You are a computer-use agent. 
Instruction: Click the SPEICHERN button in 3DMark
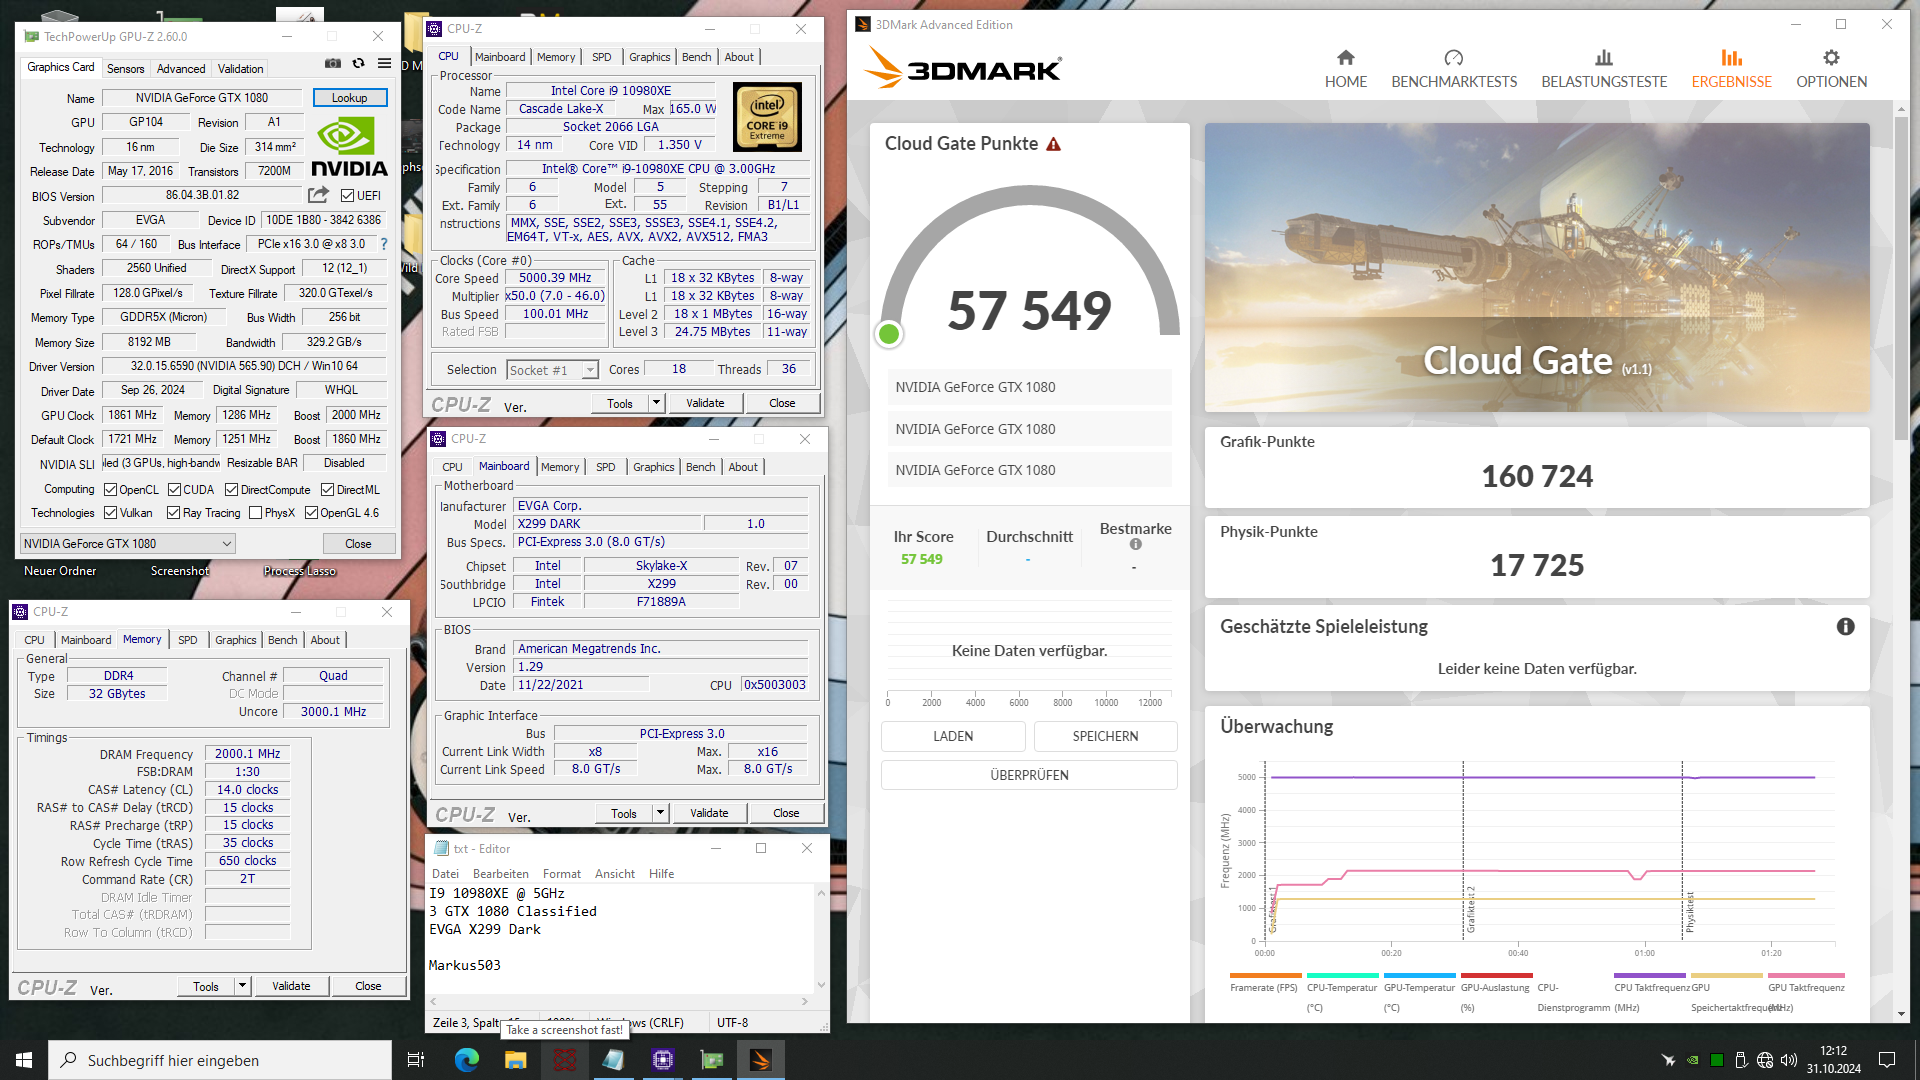(x=1105, y=736)
